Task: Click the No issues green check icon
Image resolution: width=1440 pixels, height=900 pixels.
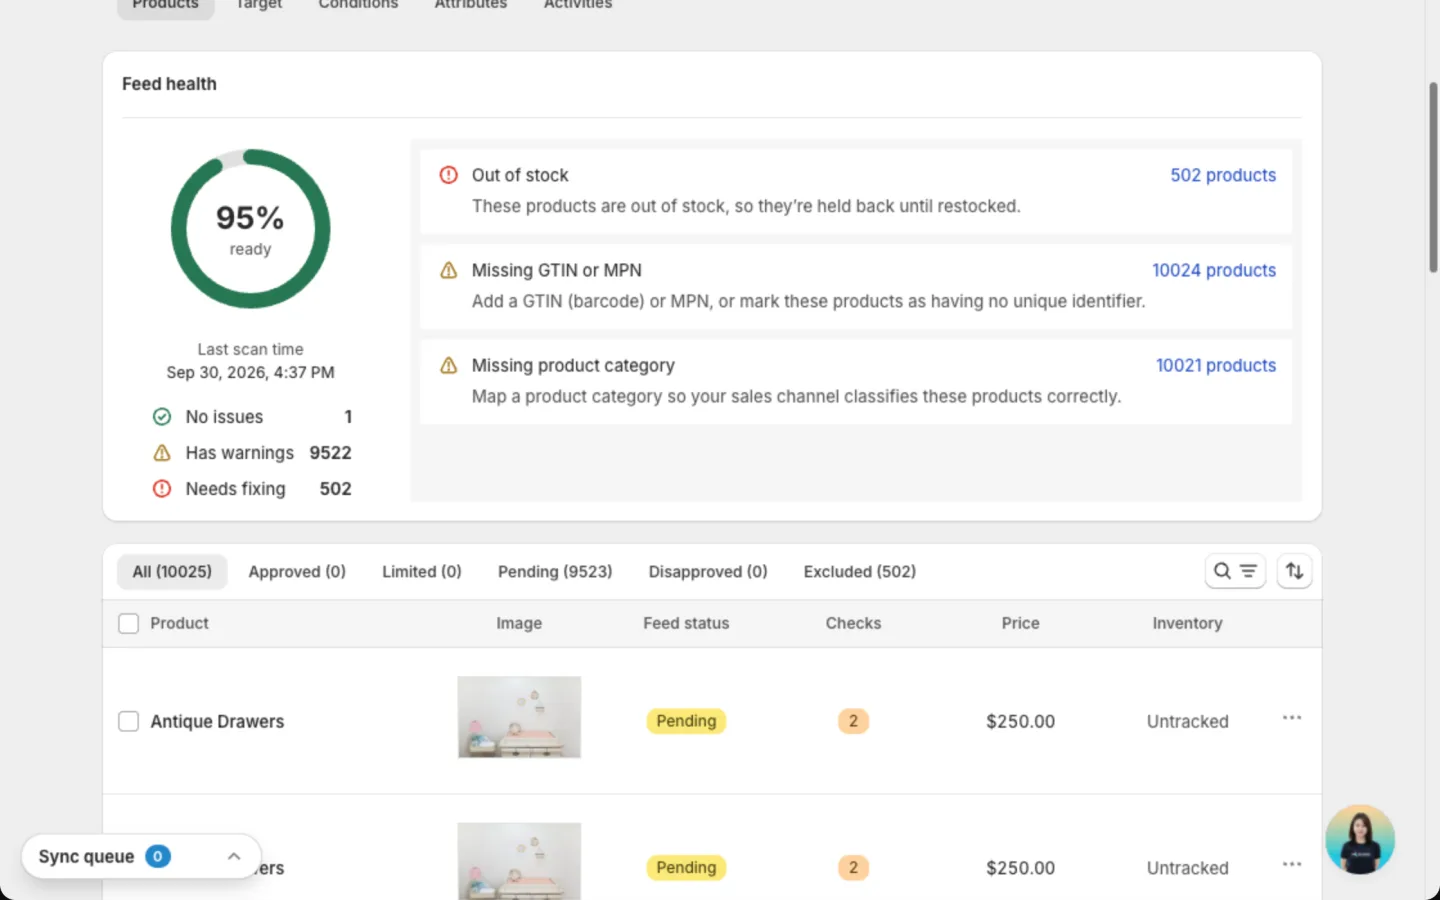Action: tap(162, 417)
